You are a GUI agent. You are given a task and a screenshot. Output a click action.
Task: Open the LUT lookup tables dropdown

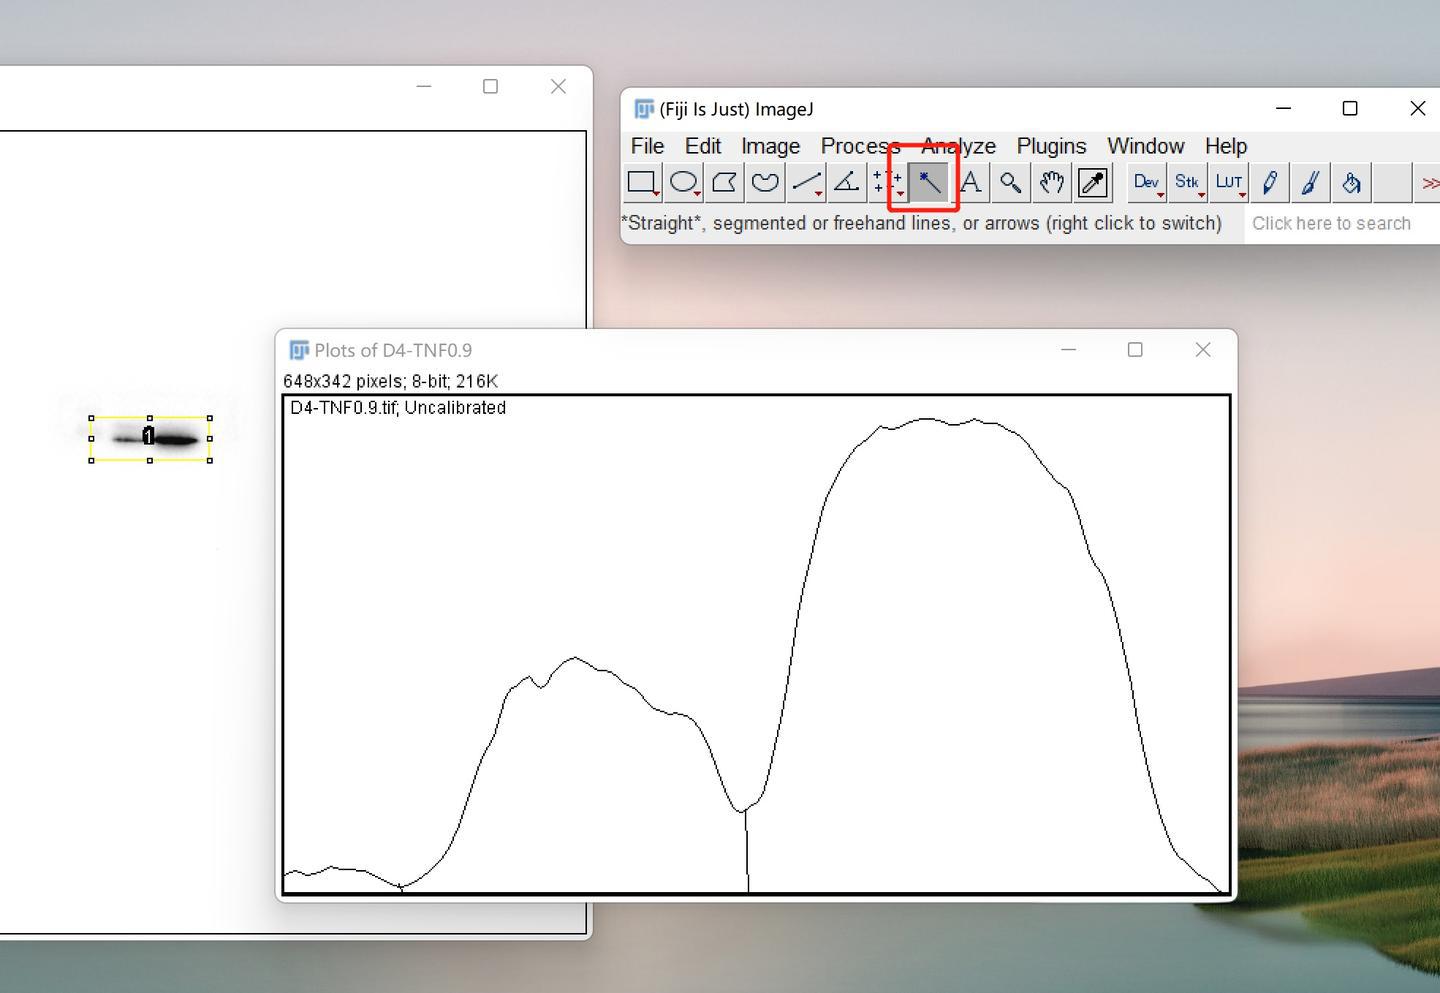(x=1229, y=183)
